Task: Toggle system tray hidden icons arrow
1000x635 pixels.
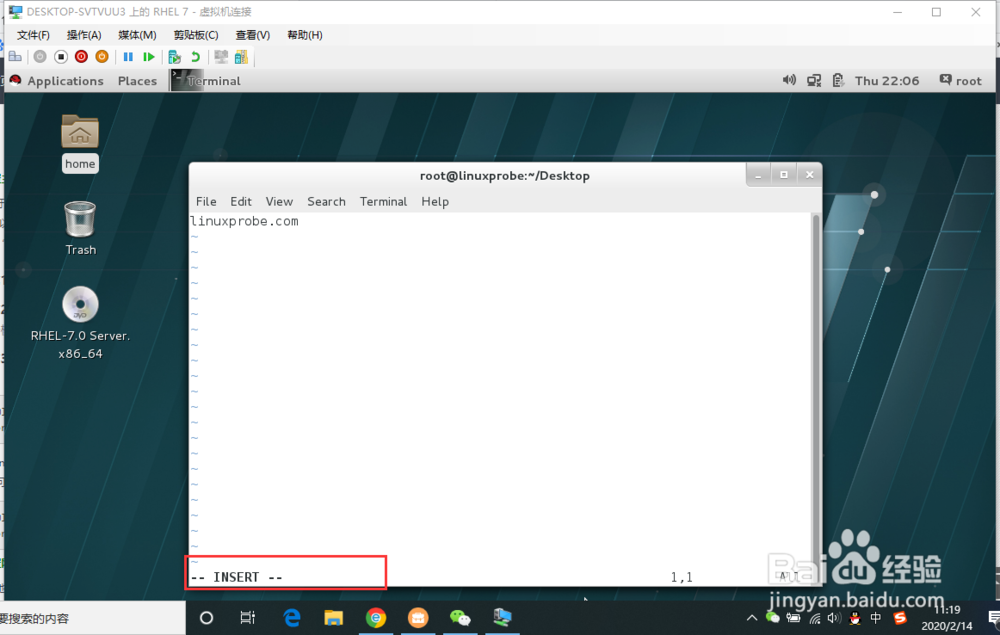Action: point(751,618)
